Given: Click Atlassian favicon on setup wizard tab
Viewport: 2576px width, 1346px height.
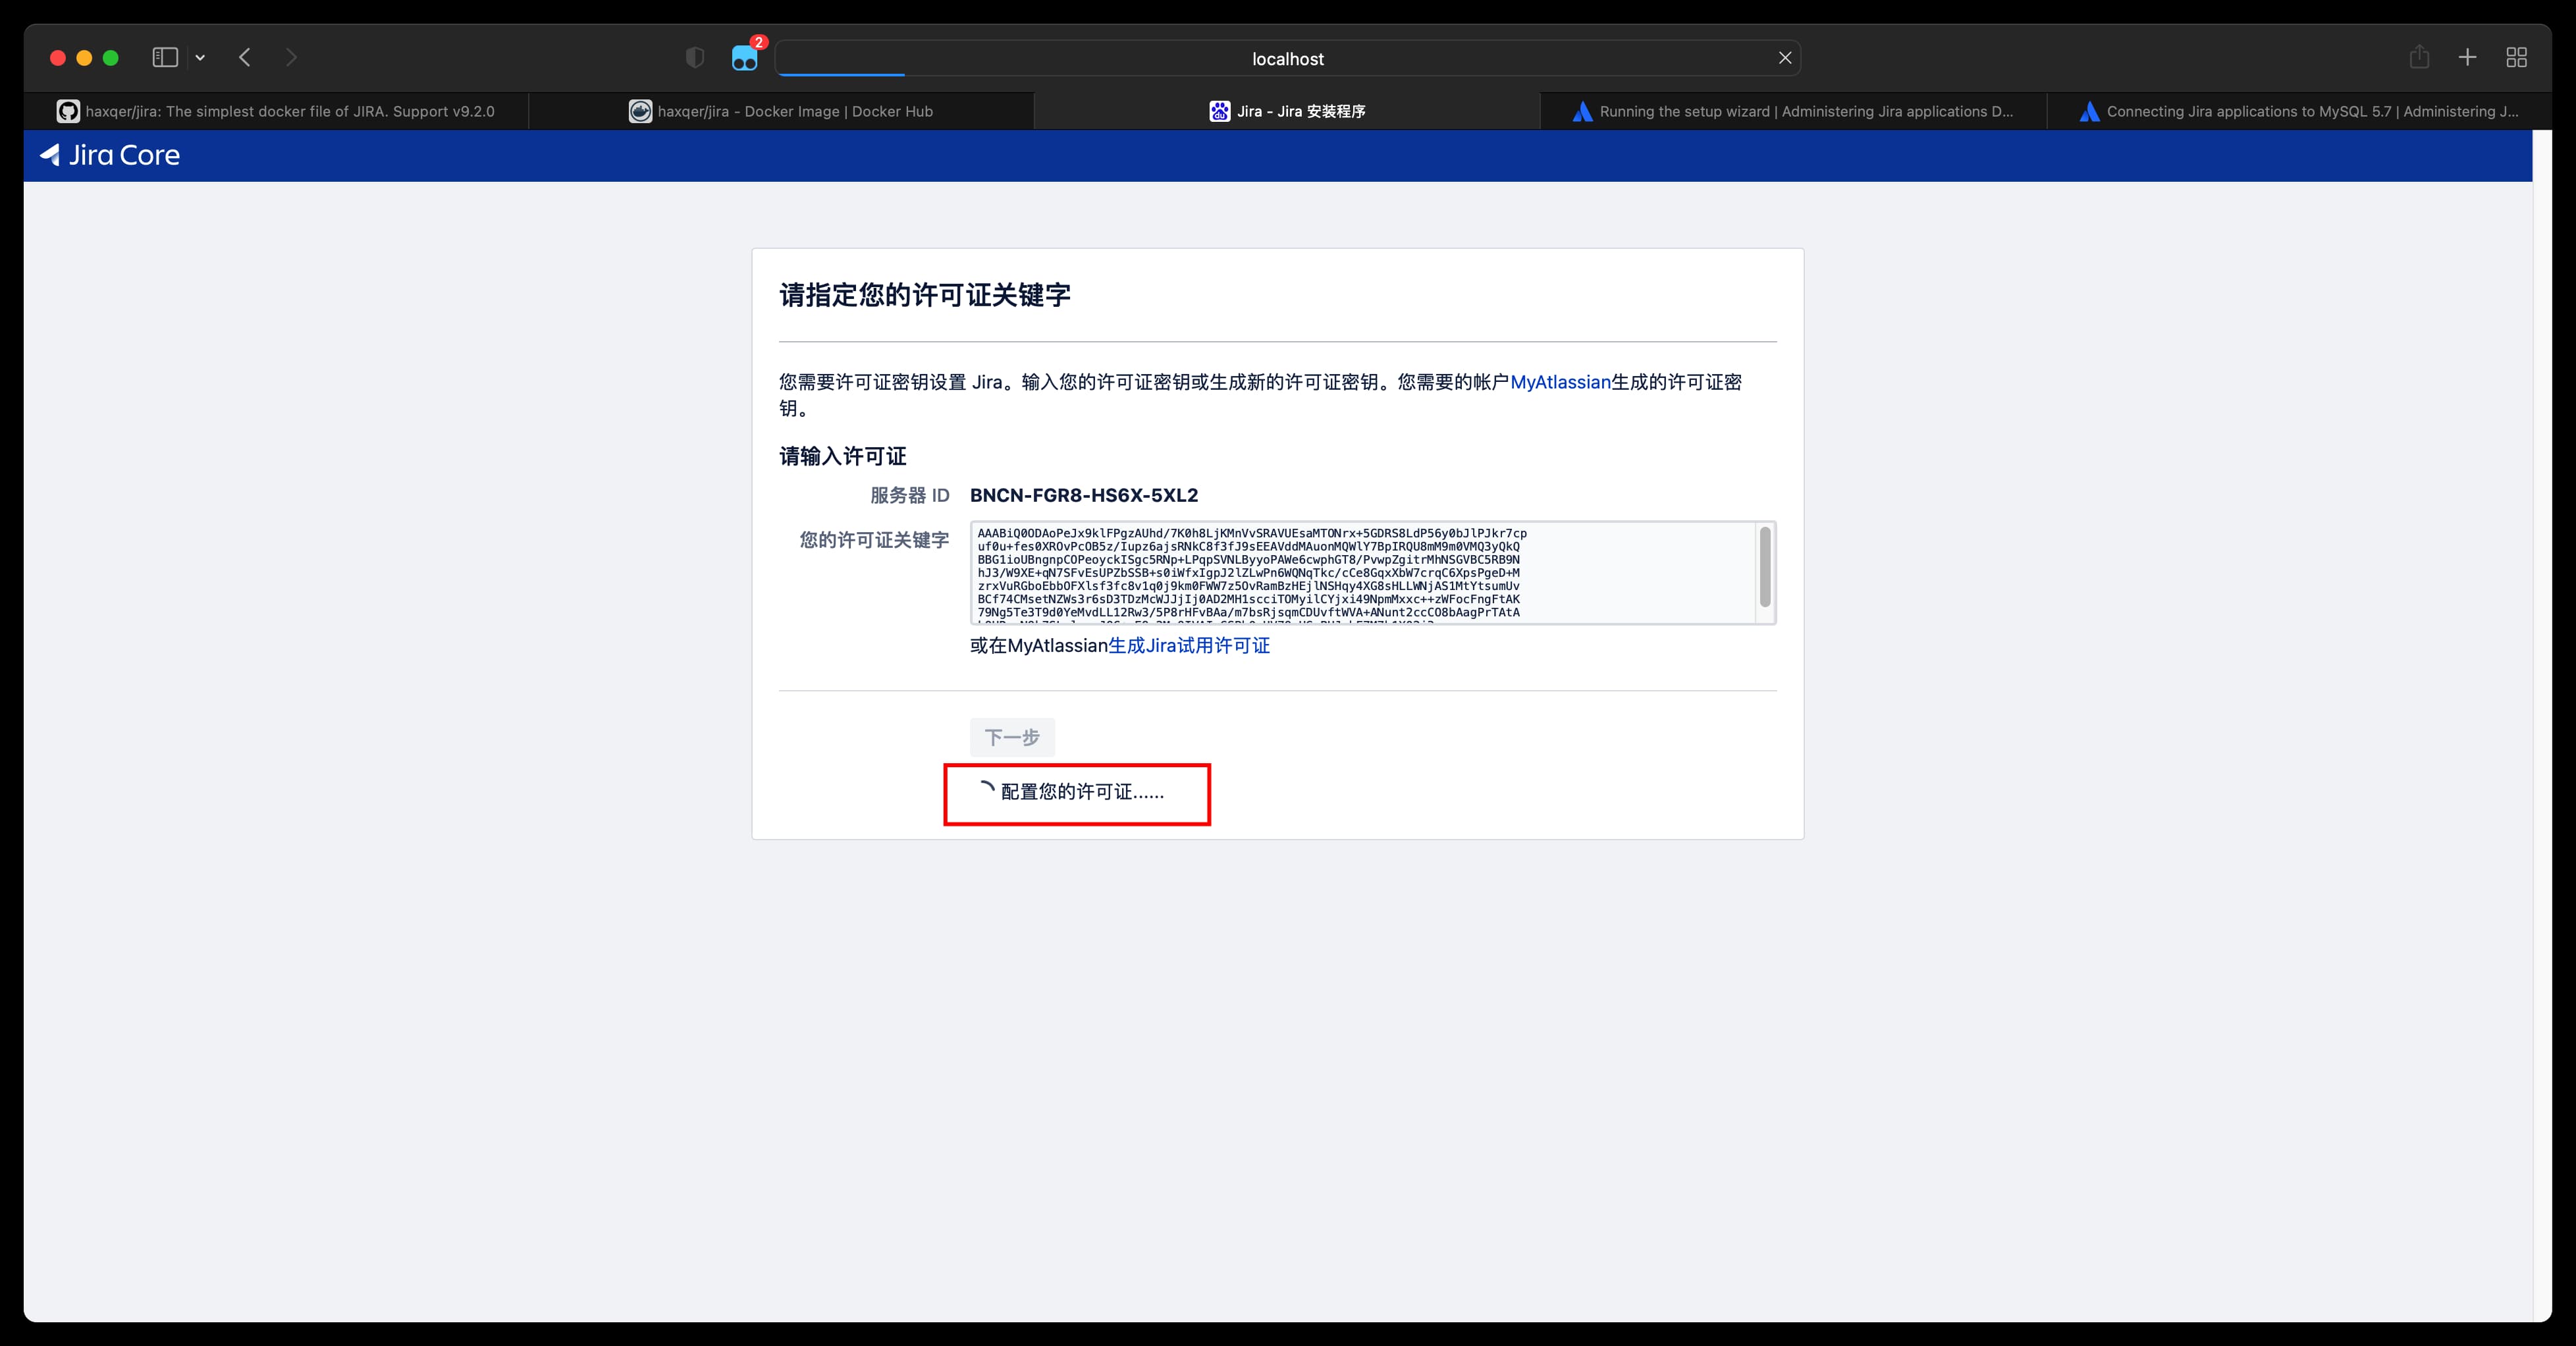Looking at the screenshot, I should pos(1582,111).
